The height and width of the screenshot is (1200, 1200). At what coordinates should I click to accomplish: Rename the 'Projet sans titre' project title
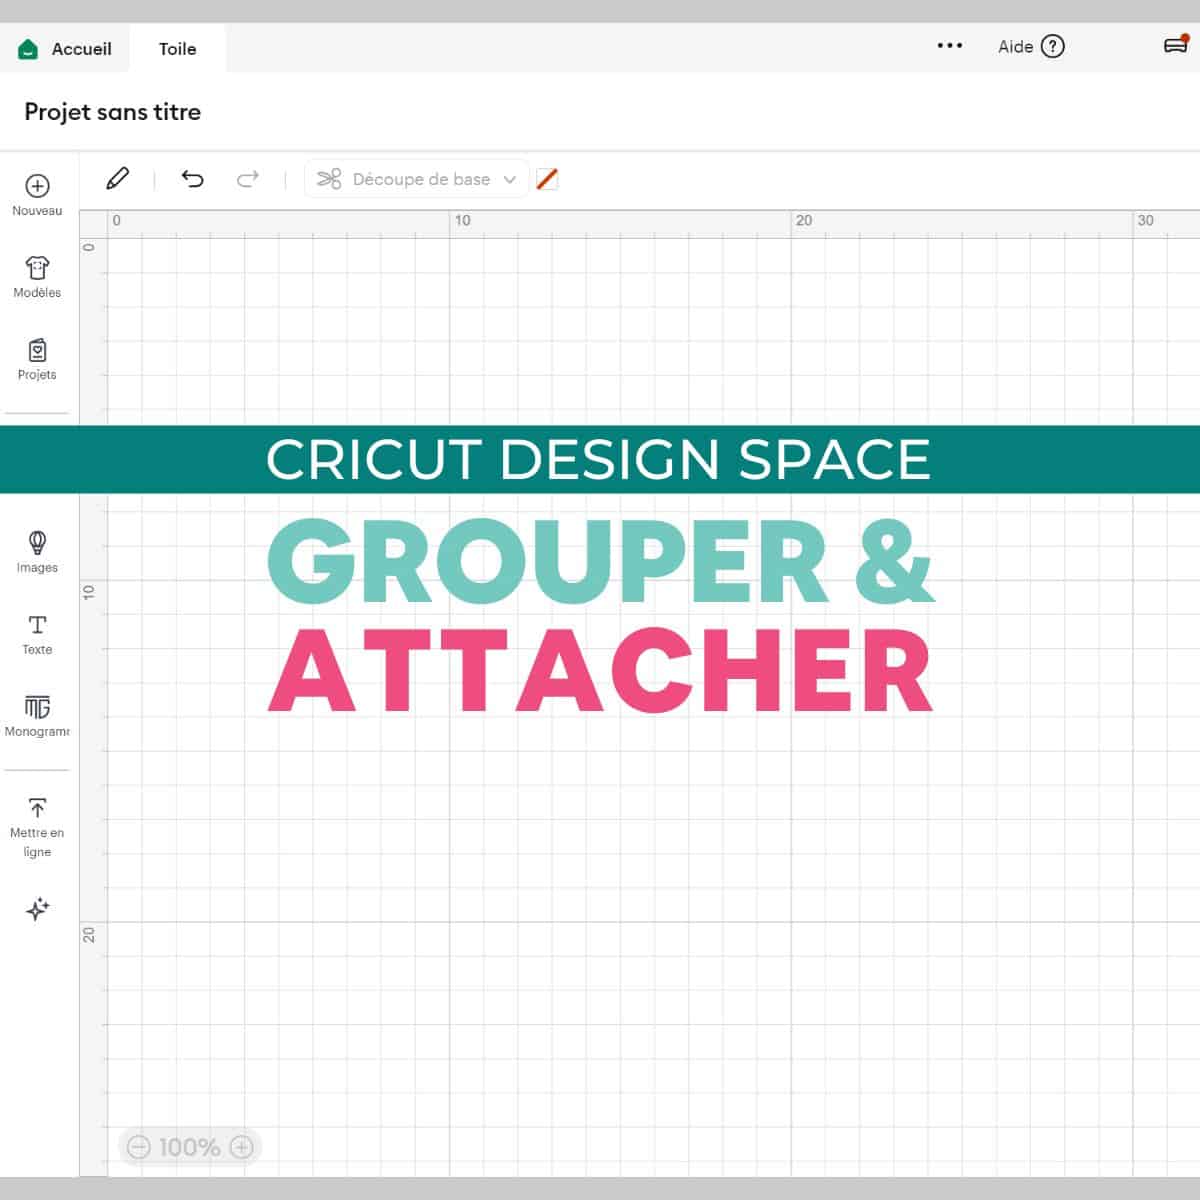coord(112,112)
